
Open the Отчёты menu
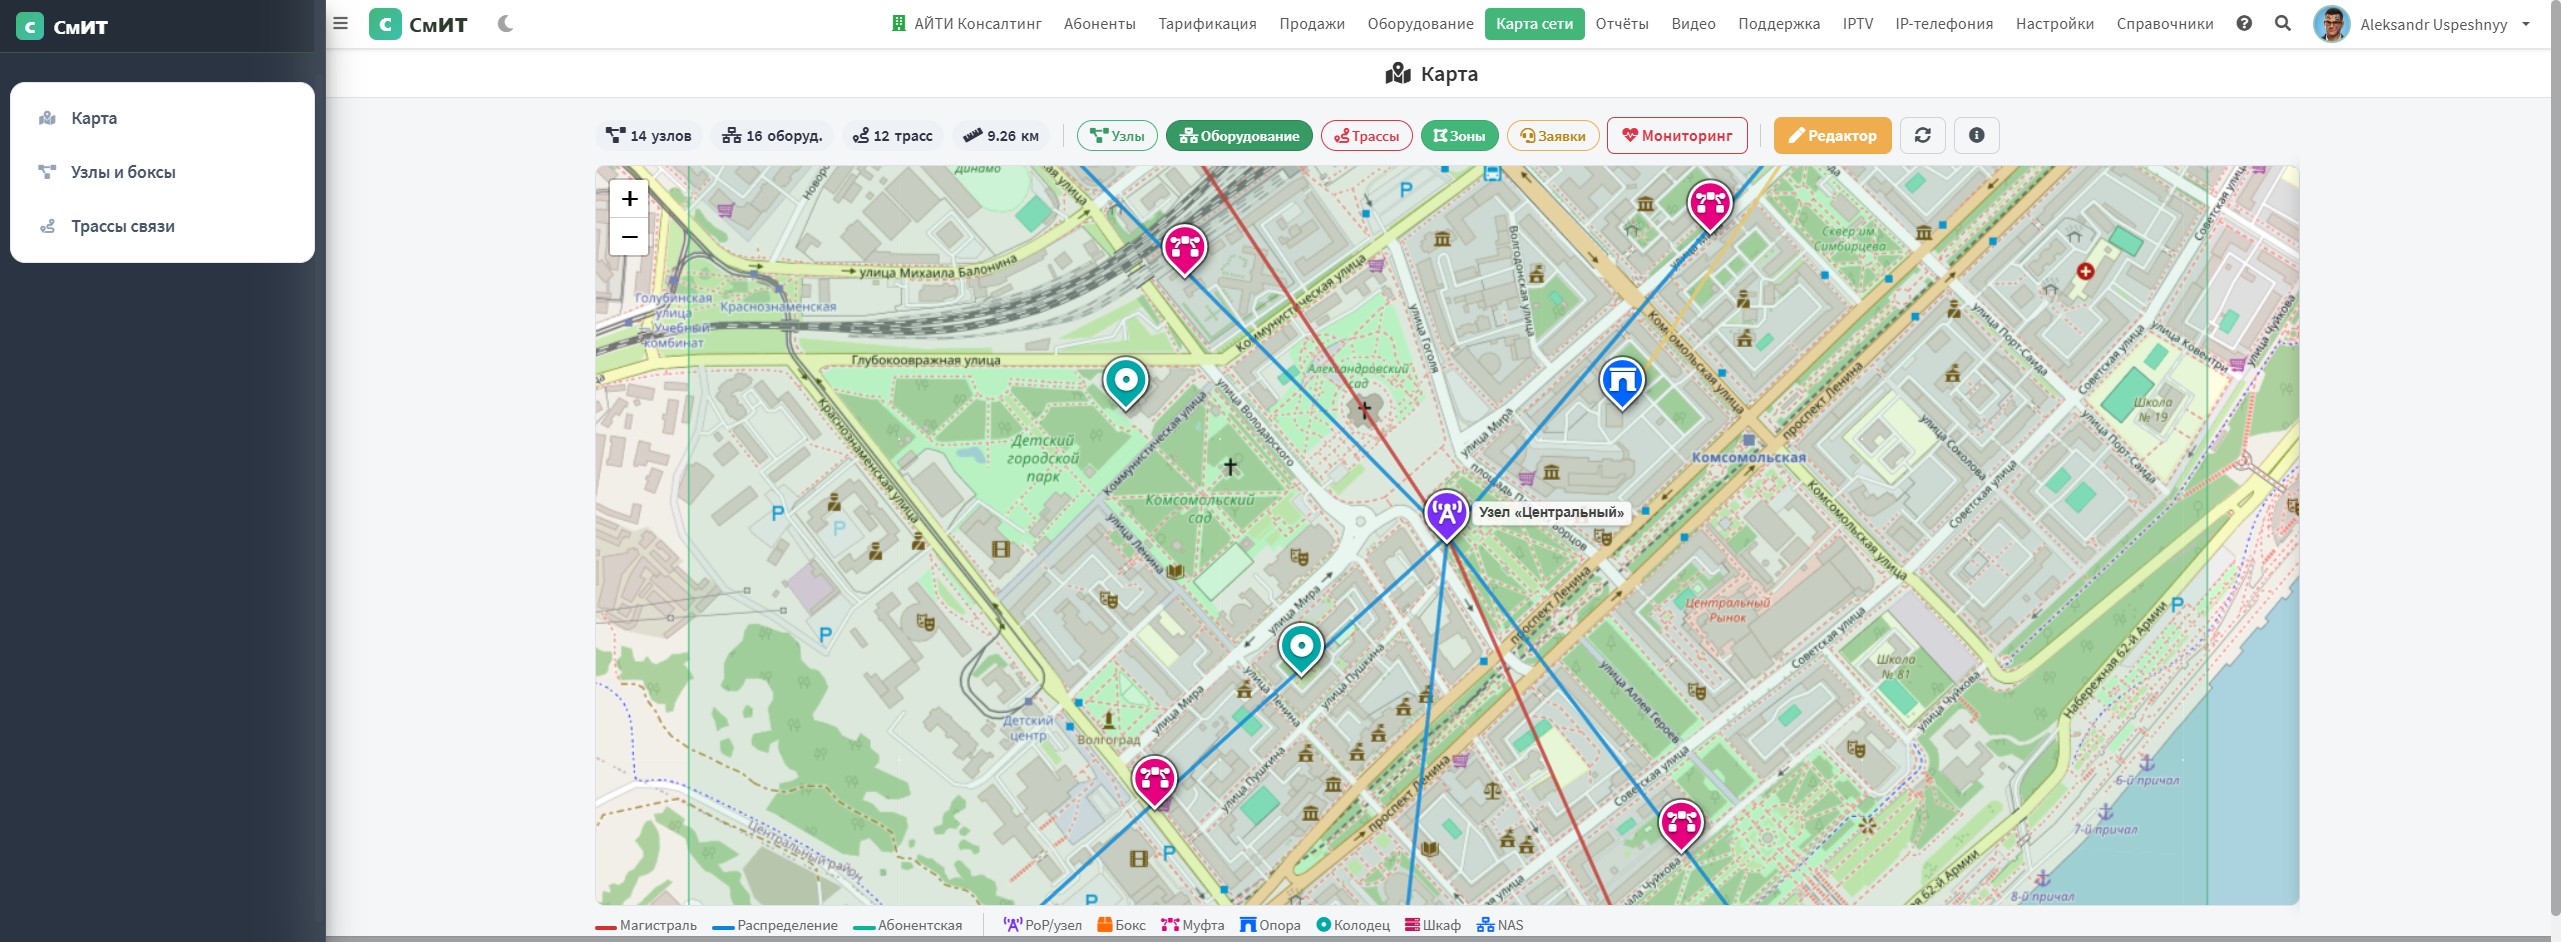click(x=1621, y=24)
